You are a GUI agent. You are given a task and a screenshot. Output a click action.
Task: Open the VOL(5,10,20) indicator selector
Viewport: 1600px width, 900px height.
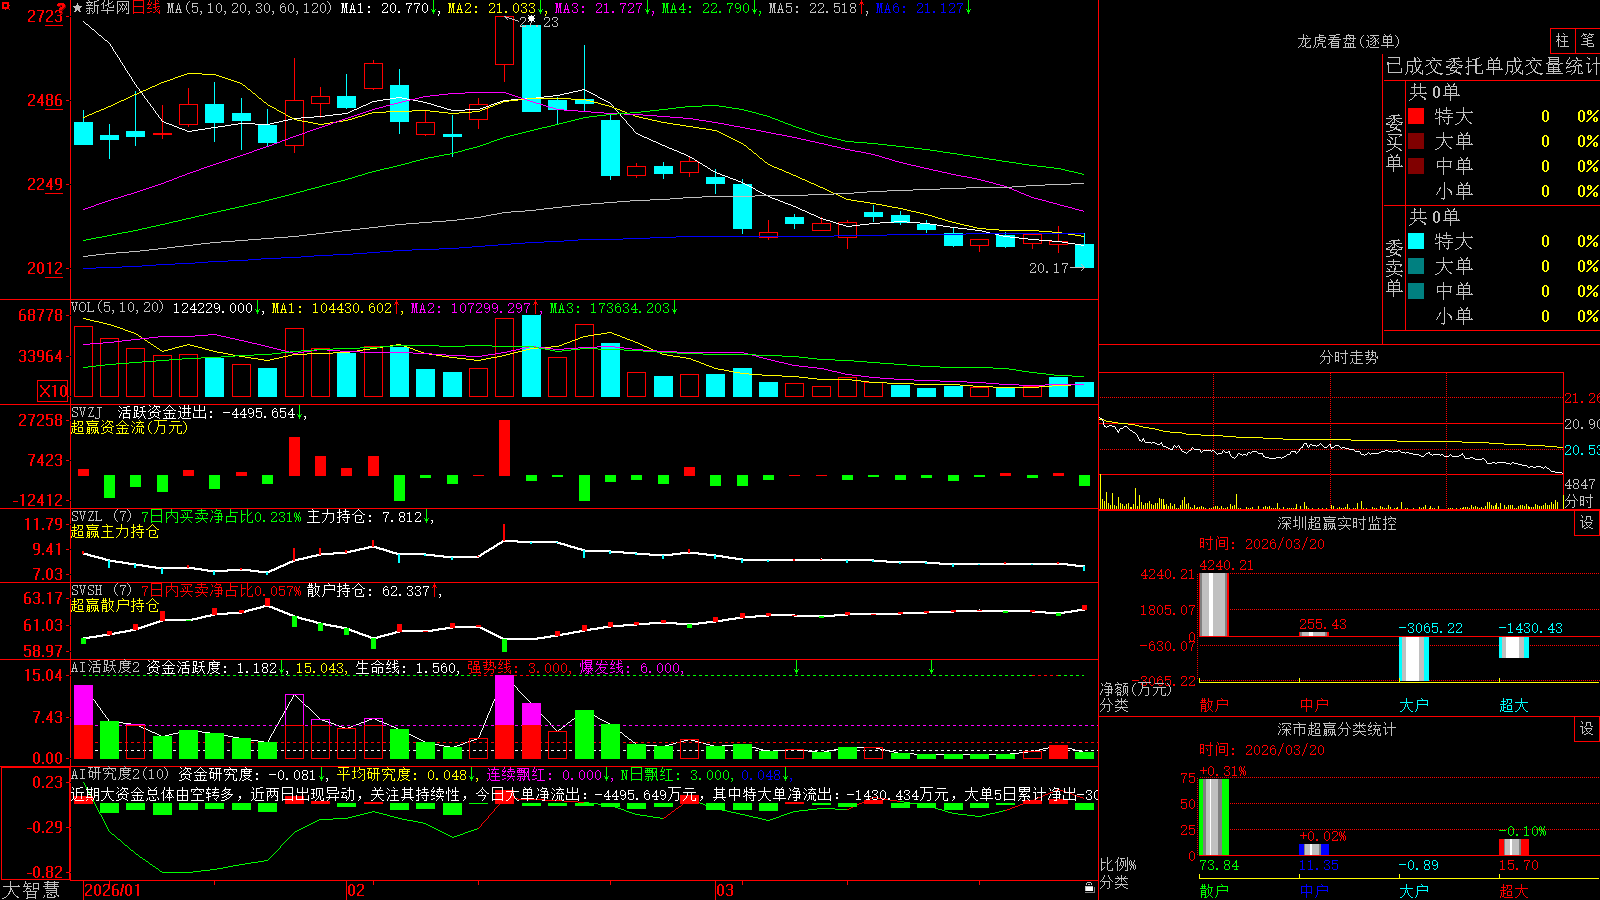pos(117,308)
